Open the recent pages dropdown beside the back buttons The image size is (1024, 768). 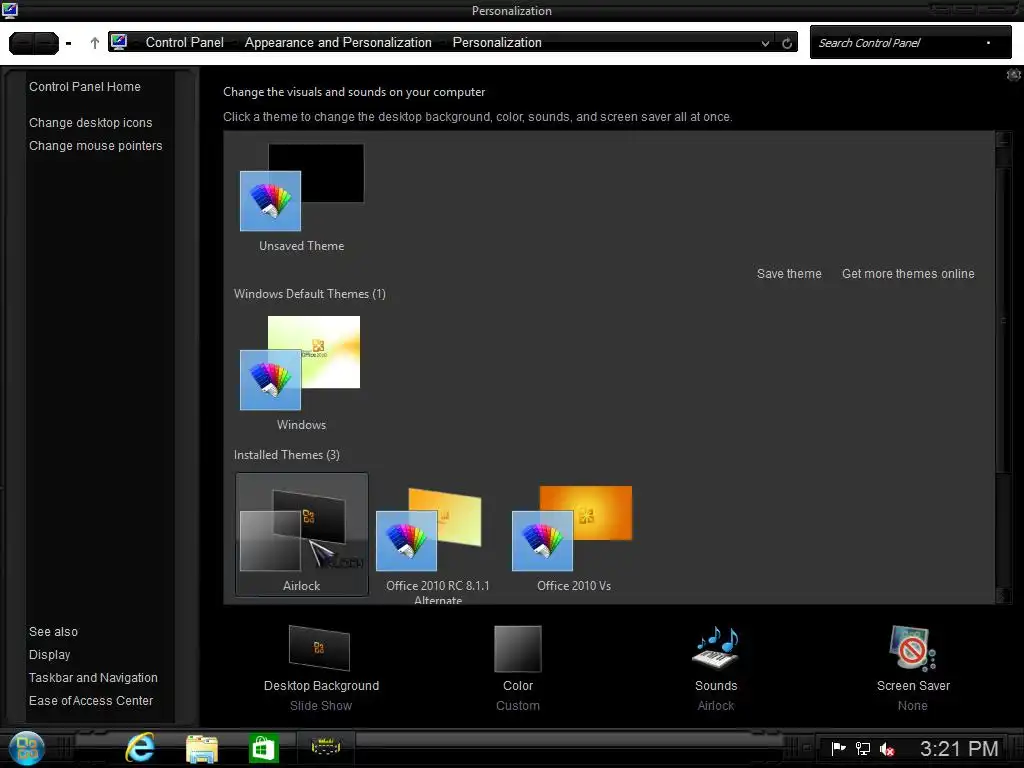(69, 44)
